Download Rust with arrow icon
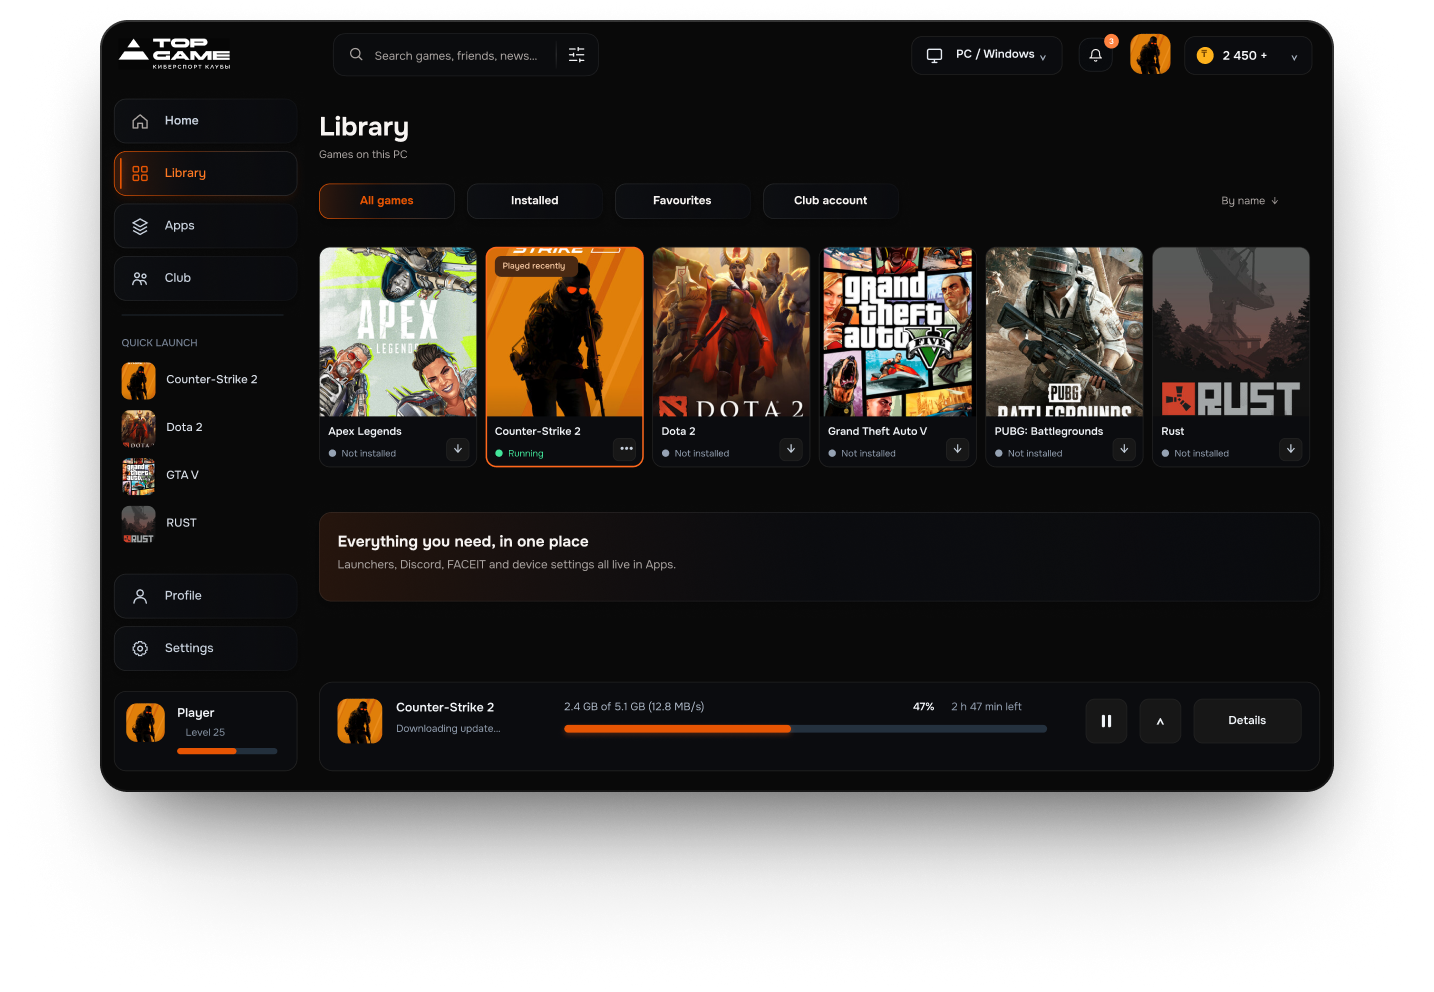This screenshot has width=1434, height=992. (1291, 449)
